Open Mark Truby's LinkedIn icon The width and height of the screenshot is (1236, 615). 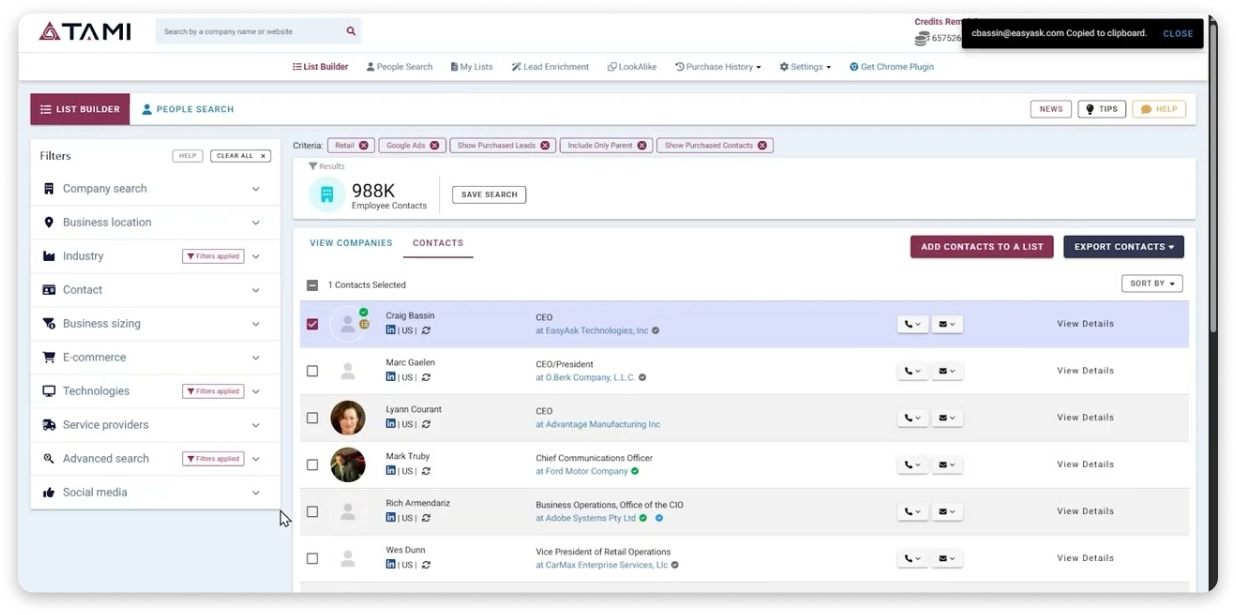[391, 471]
